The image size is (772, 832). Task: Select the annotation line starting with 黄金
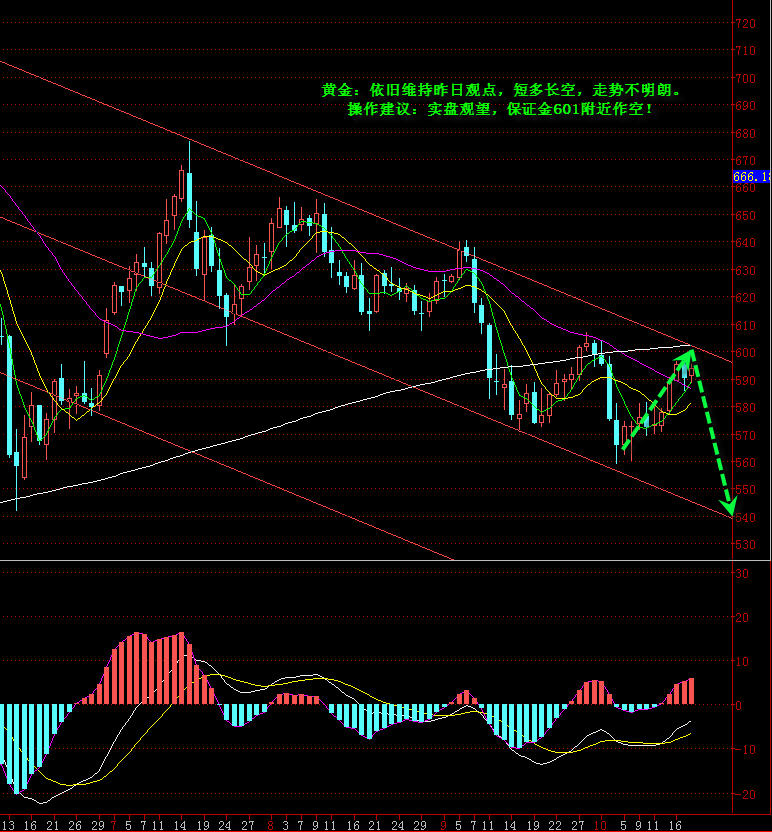[x=501, y=90]
